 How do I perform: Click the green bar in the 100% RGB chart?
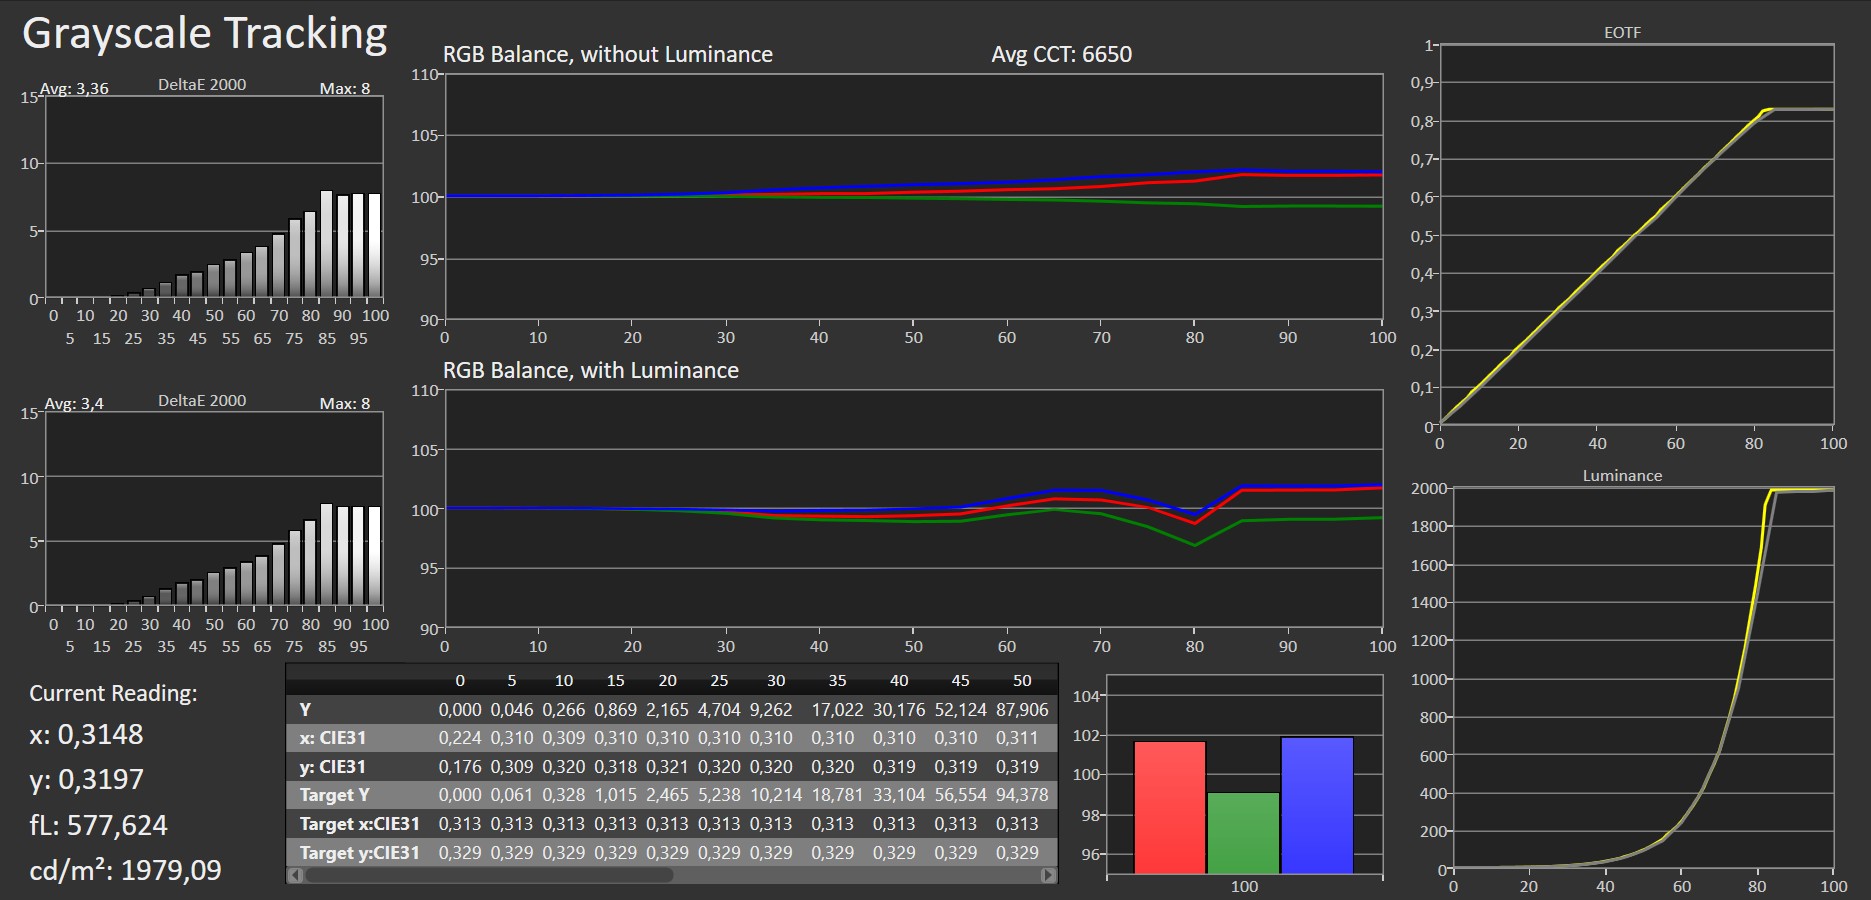point(1243,834)
